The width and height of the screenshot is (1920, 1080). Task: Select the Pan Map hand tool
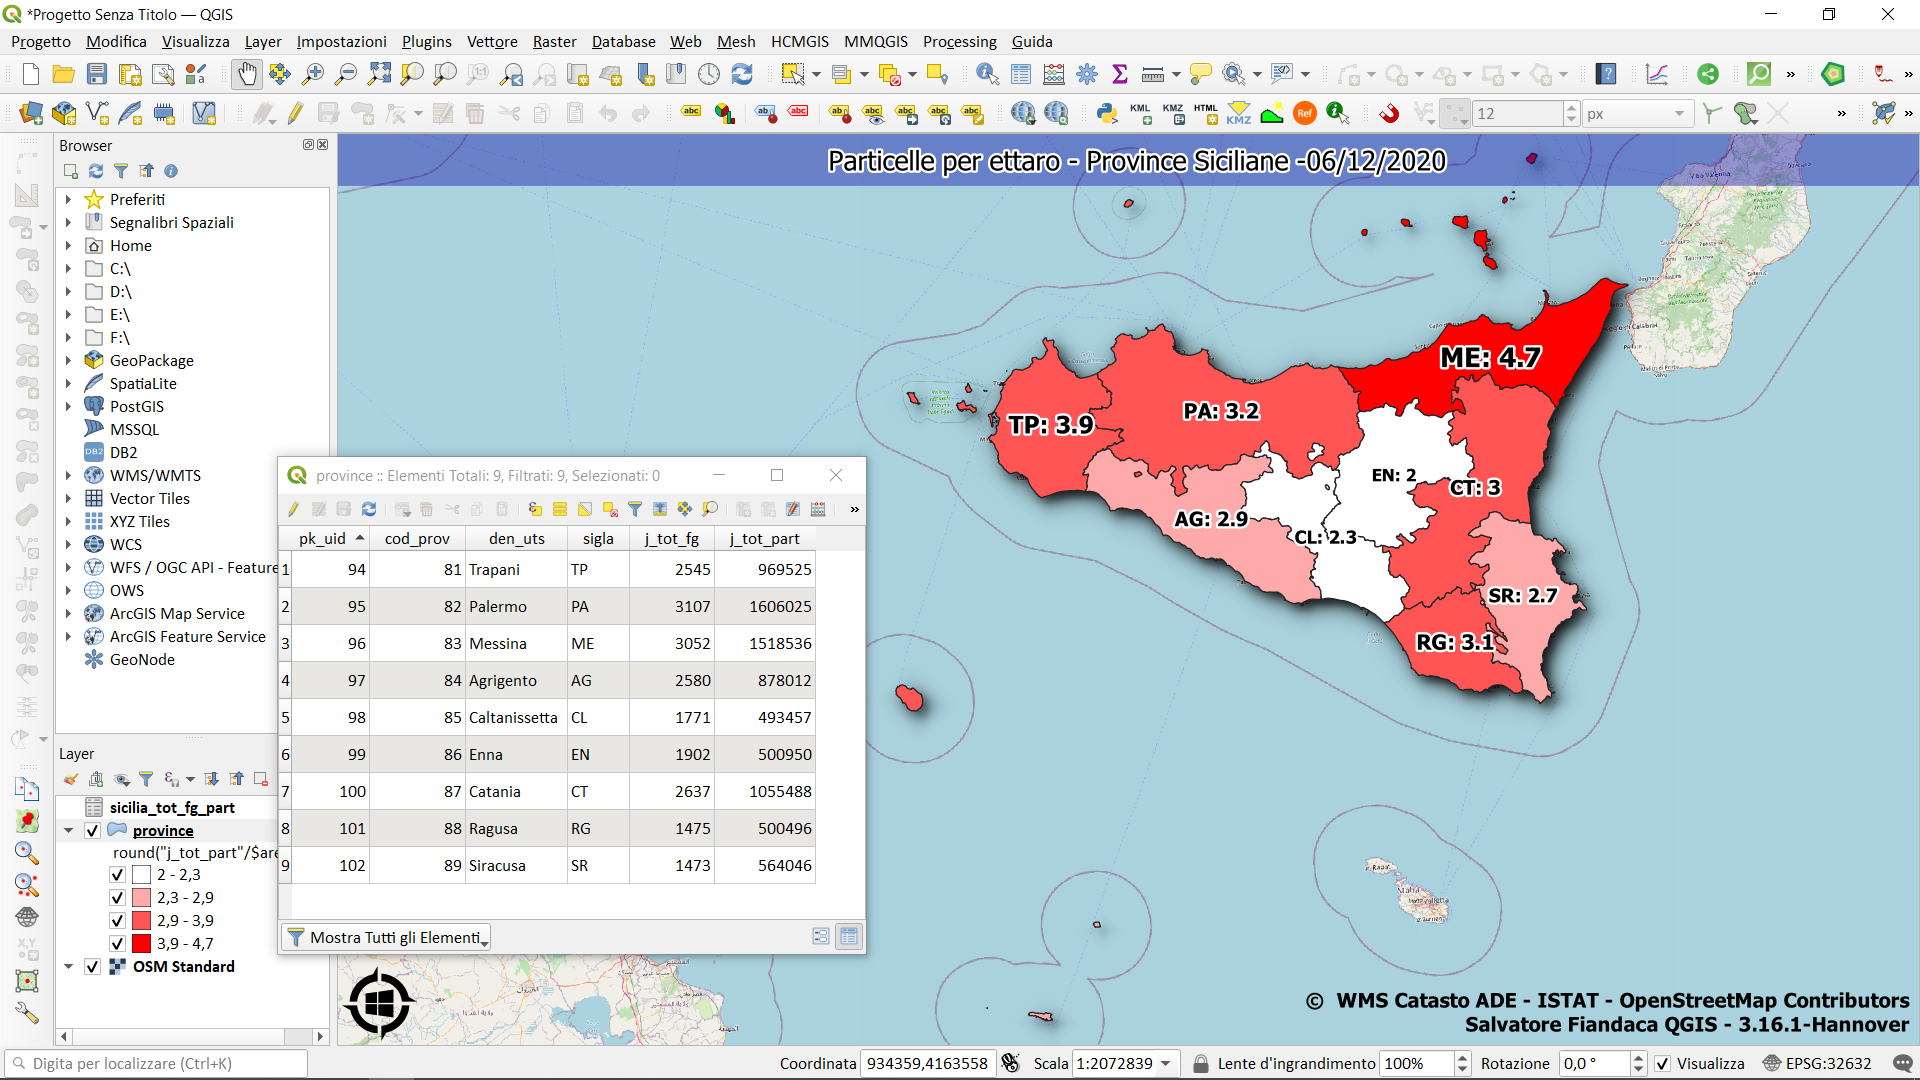pyautogui.click(x=246, y=74)
